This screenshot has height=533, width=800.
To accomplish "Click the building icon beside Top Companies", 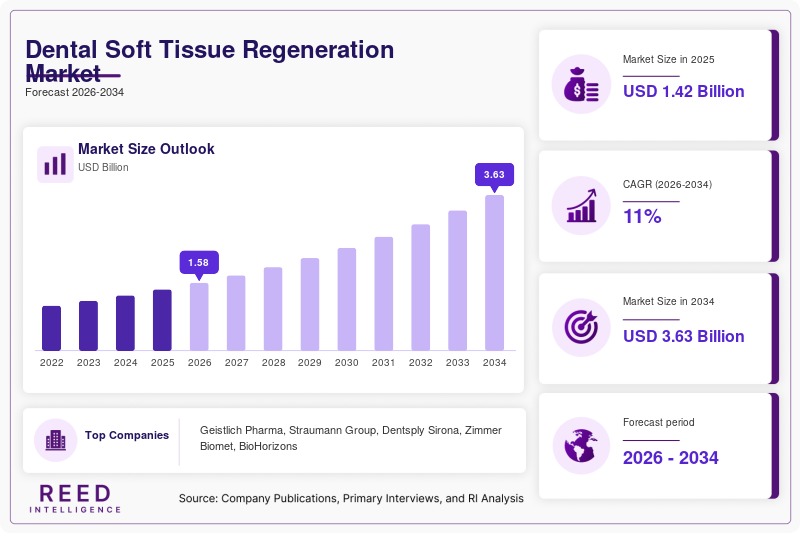I will (56, 440).
